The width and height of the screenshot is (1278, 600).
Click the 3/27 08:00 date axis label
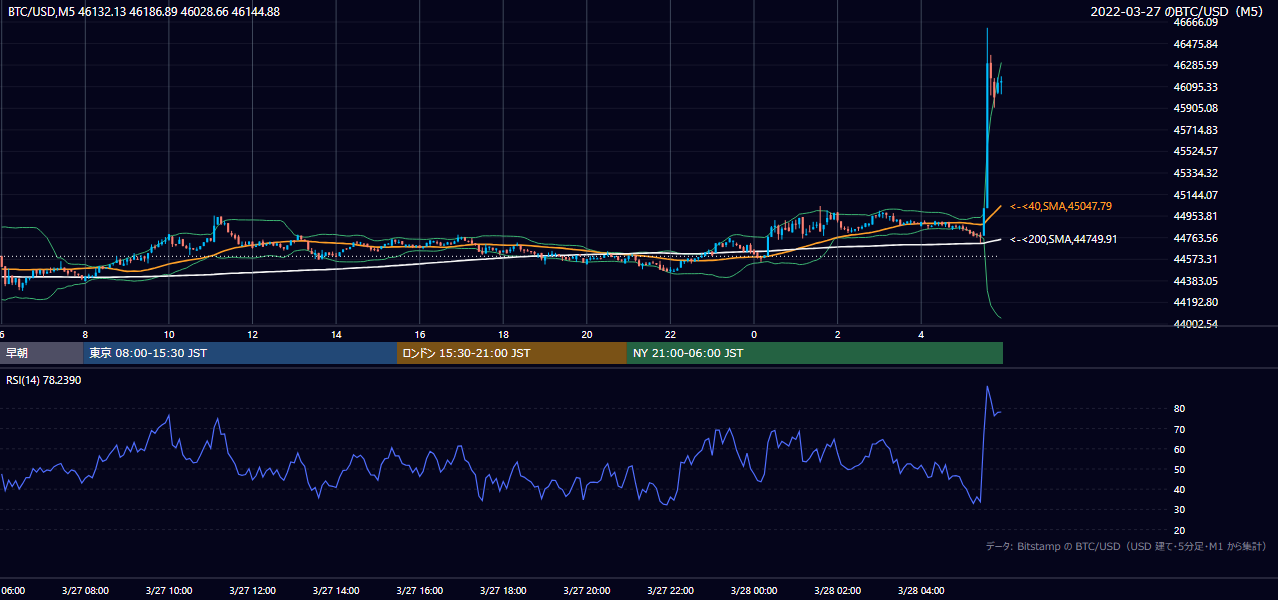85,591
